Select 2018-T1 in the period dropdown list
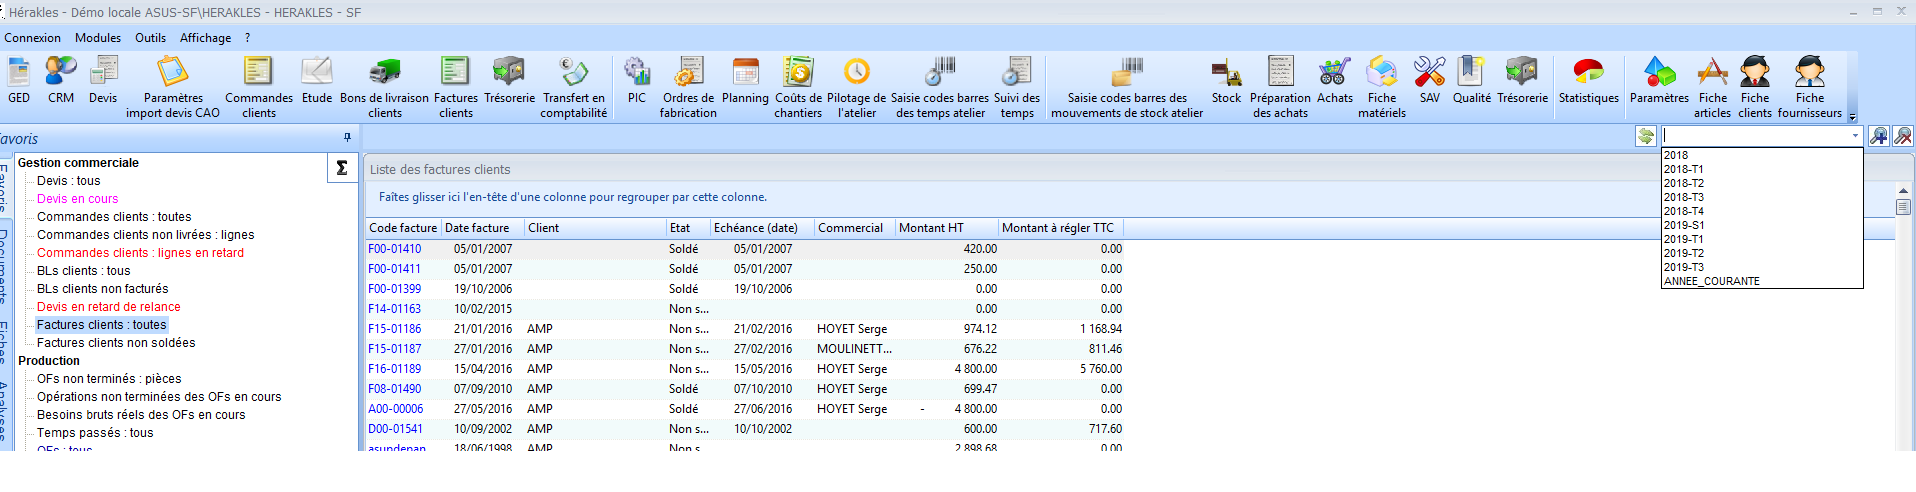The height and width of the screenshot is (492, 1916). coord(1684,170)
